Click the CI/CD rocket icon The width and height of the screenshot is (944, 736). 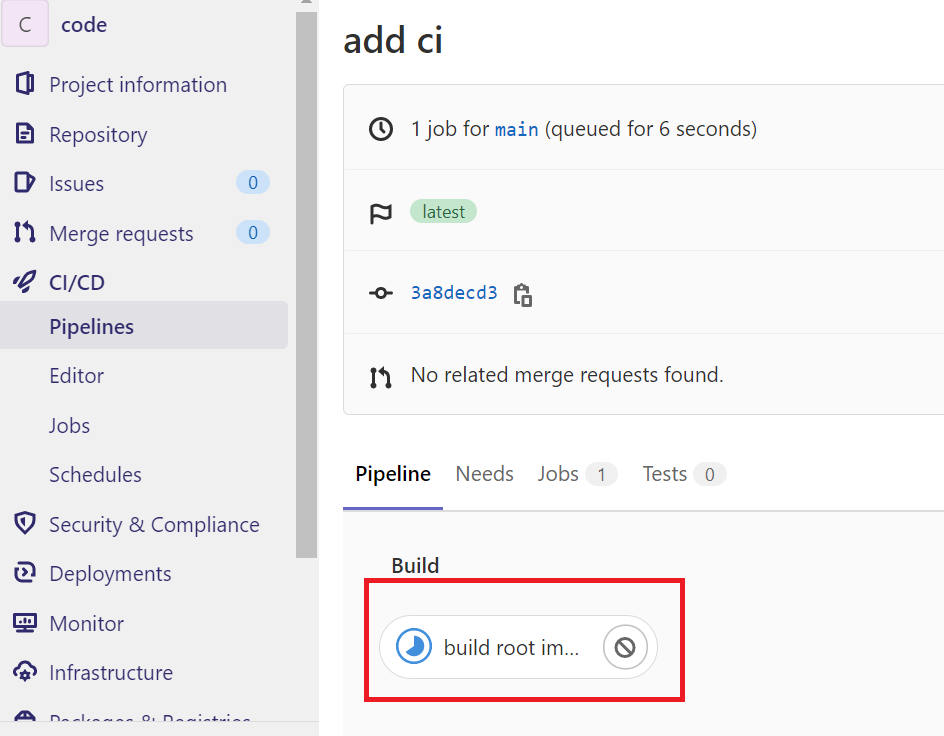point(25,282)
